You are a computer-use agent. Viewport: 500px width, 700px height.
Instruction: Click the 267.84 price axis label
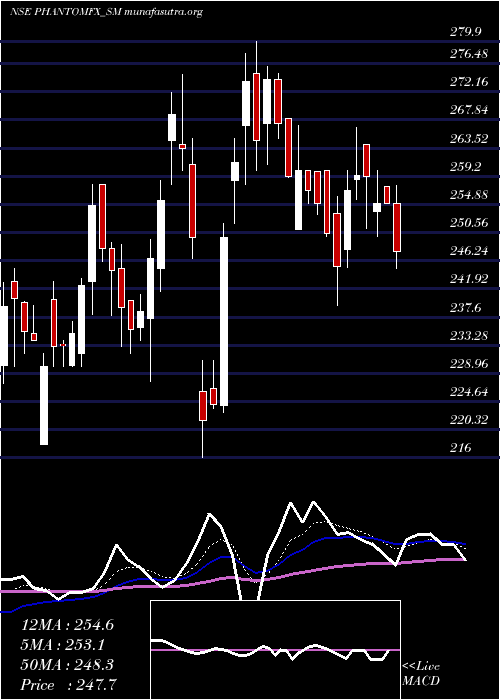coord(470,110)
